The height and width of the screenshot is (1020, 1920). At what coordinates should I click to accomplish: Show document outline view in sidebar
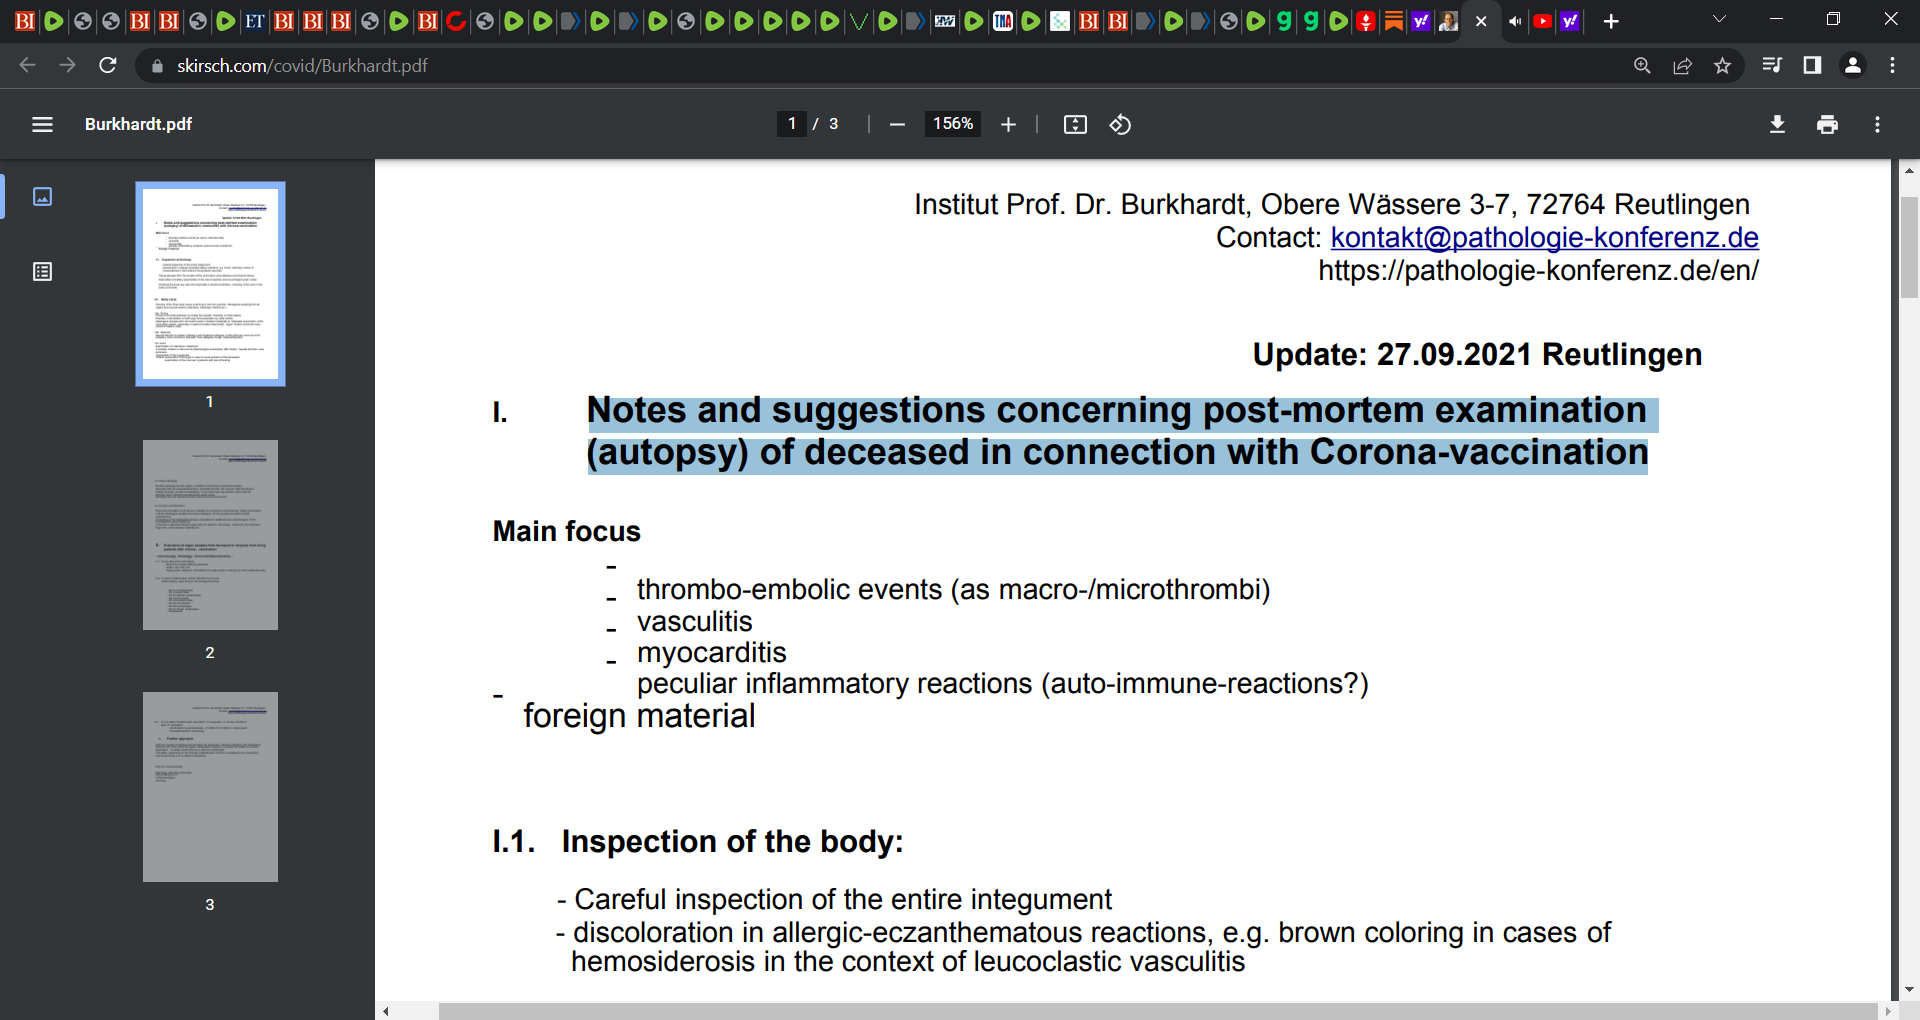pos(42,271)
